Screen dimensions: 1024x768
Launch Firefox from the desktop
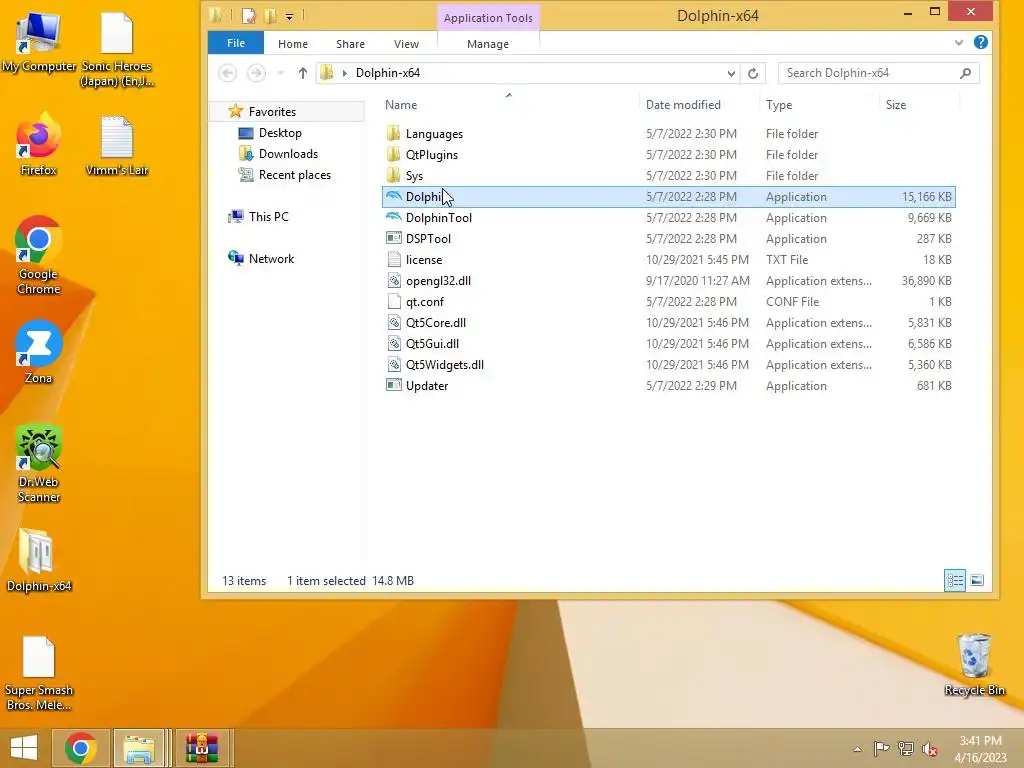coord(38,145)
